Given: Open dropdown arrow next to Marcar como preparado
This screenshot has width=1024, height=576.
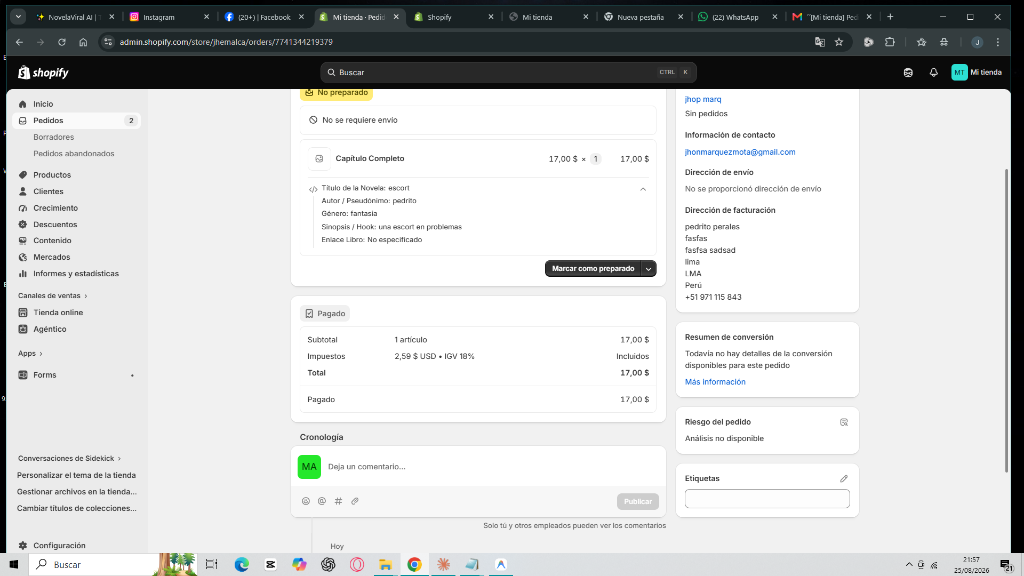Looking at the screenshot, I should [648, 268].
